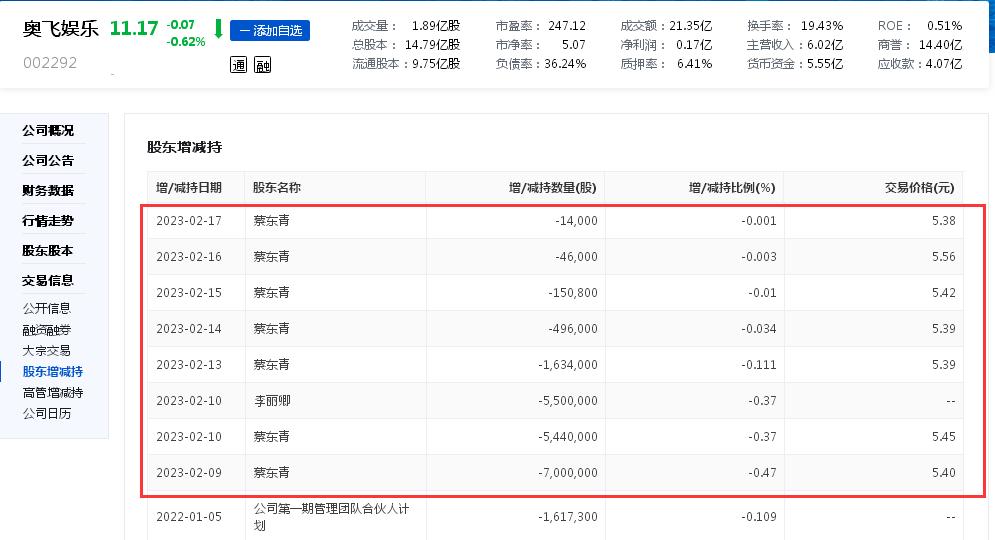Select the 股东增减持 submenu item
This screenshot has width=995, height=540.
click(53, 372)
